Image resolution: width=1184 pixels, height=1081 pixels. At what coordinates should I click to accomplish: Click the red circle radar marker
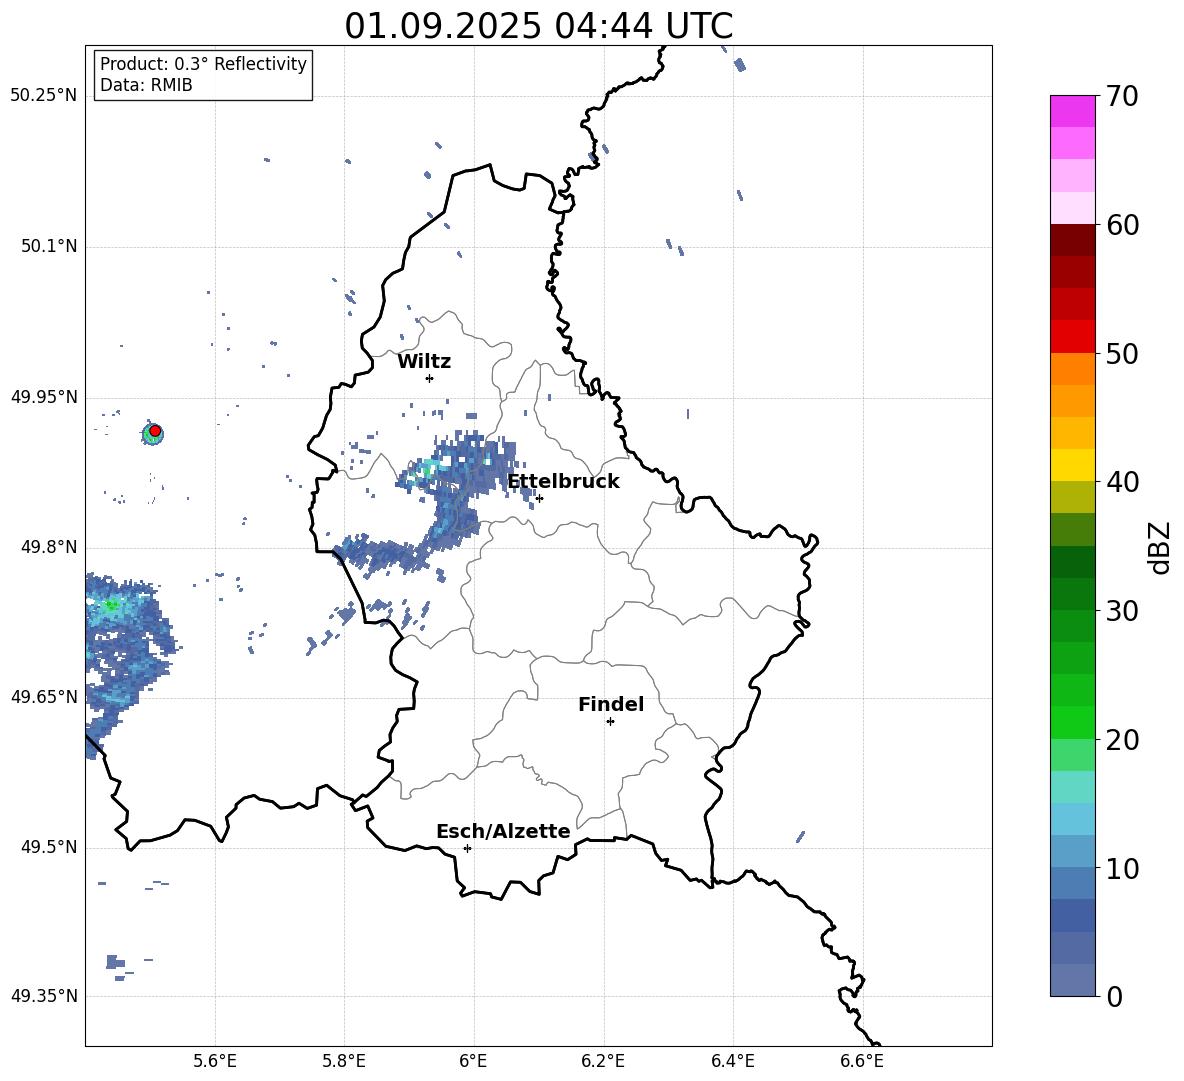(155, 431)
